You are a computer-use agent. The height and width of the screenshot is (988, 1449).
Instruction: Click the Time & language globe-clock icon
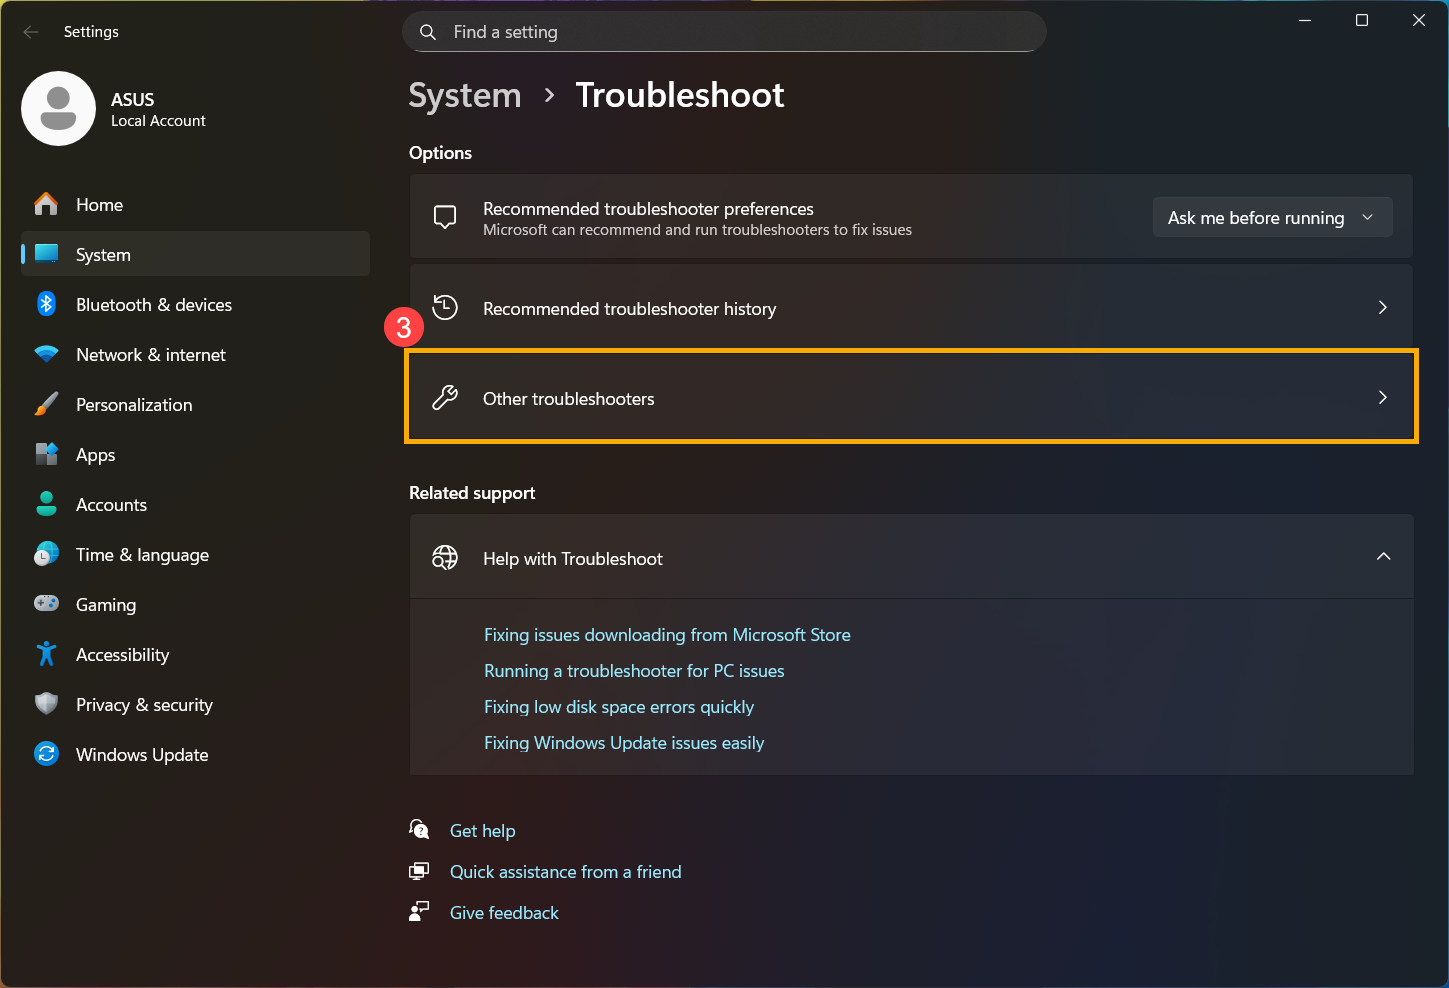pyautogui.click(x=46, y=554)
